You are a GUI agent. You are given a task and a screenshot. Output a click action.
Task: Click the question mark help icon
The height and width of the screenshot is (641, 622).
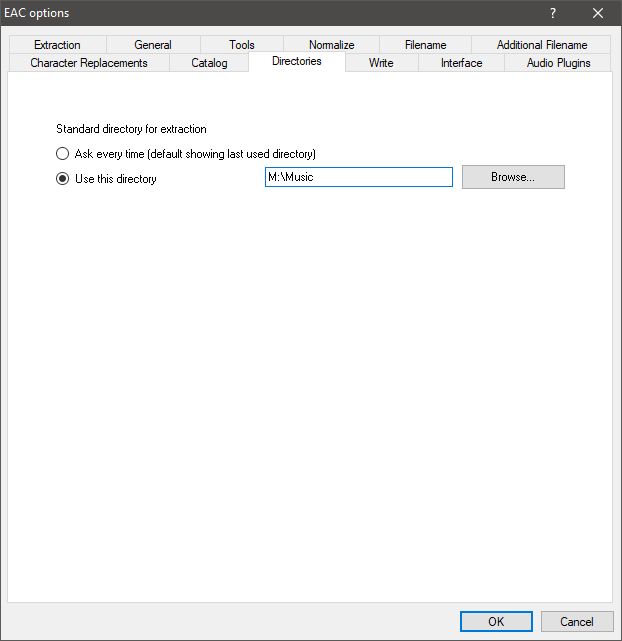[553, 13]
